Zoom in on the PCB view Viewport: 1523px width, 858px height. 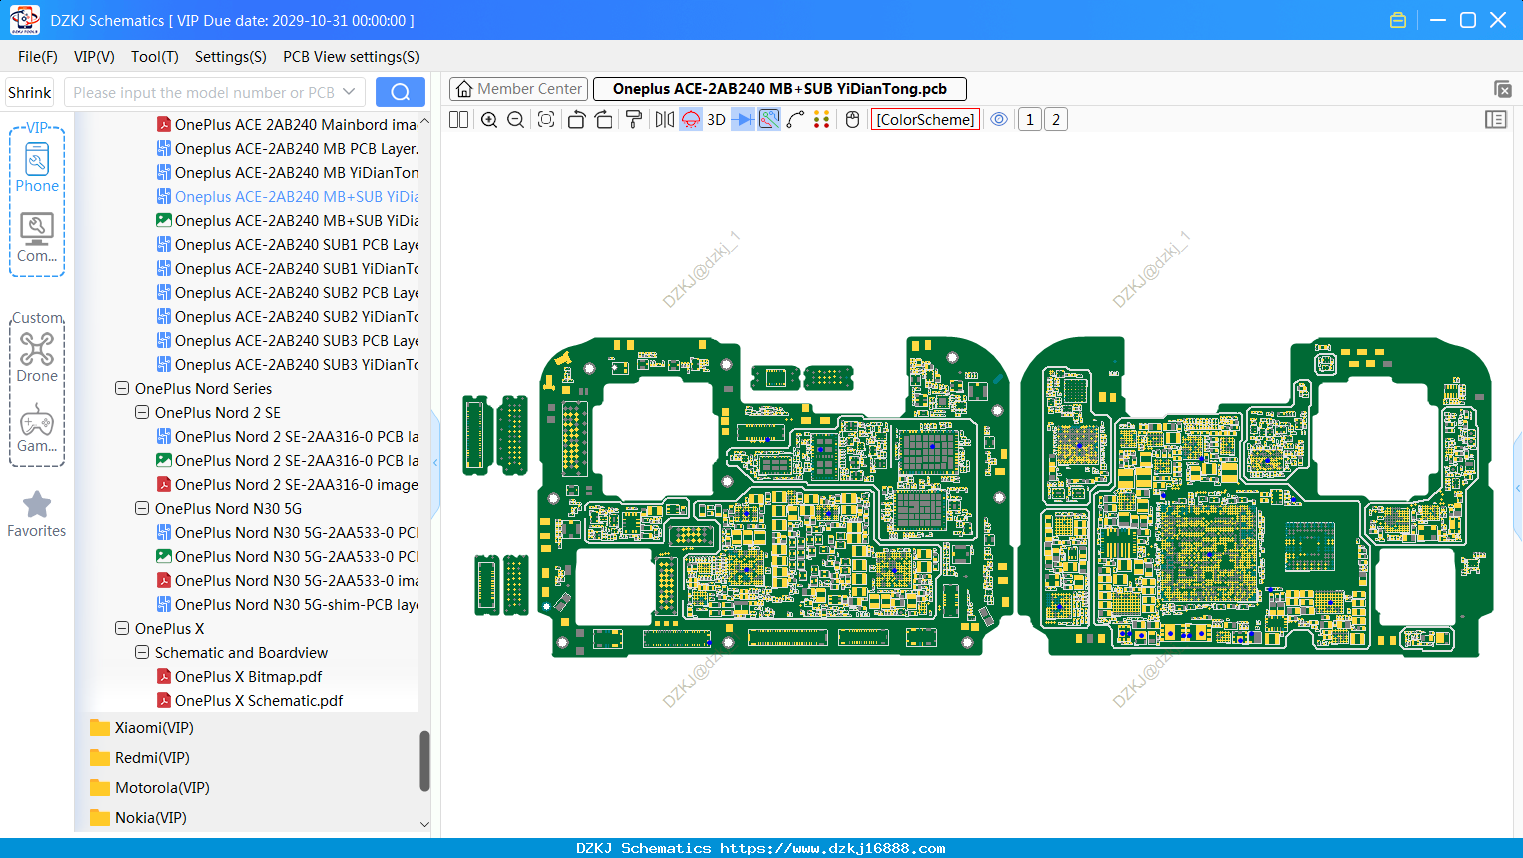tap(489, 120)
